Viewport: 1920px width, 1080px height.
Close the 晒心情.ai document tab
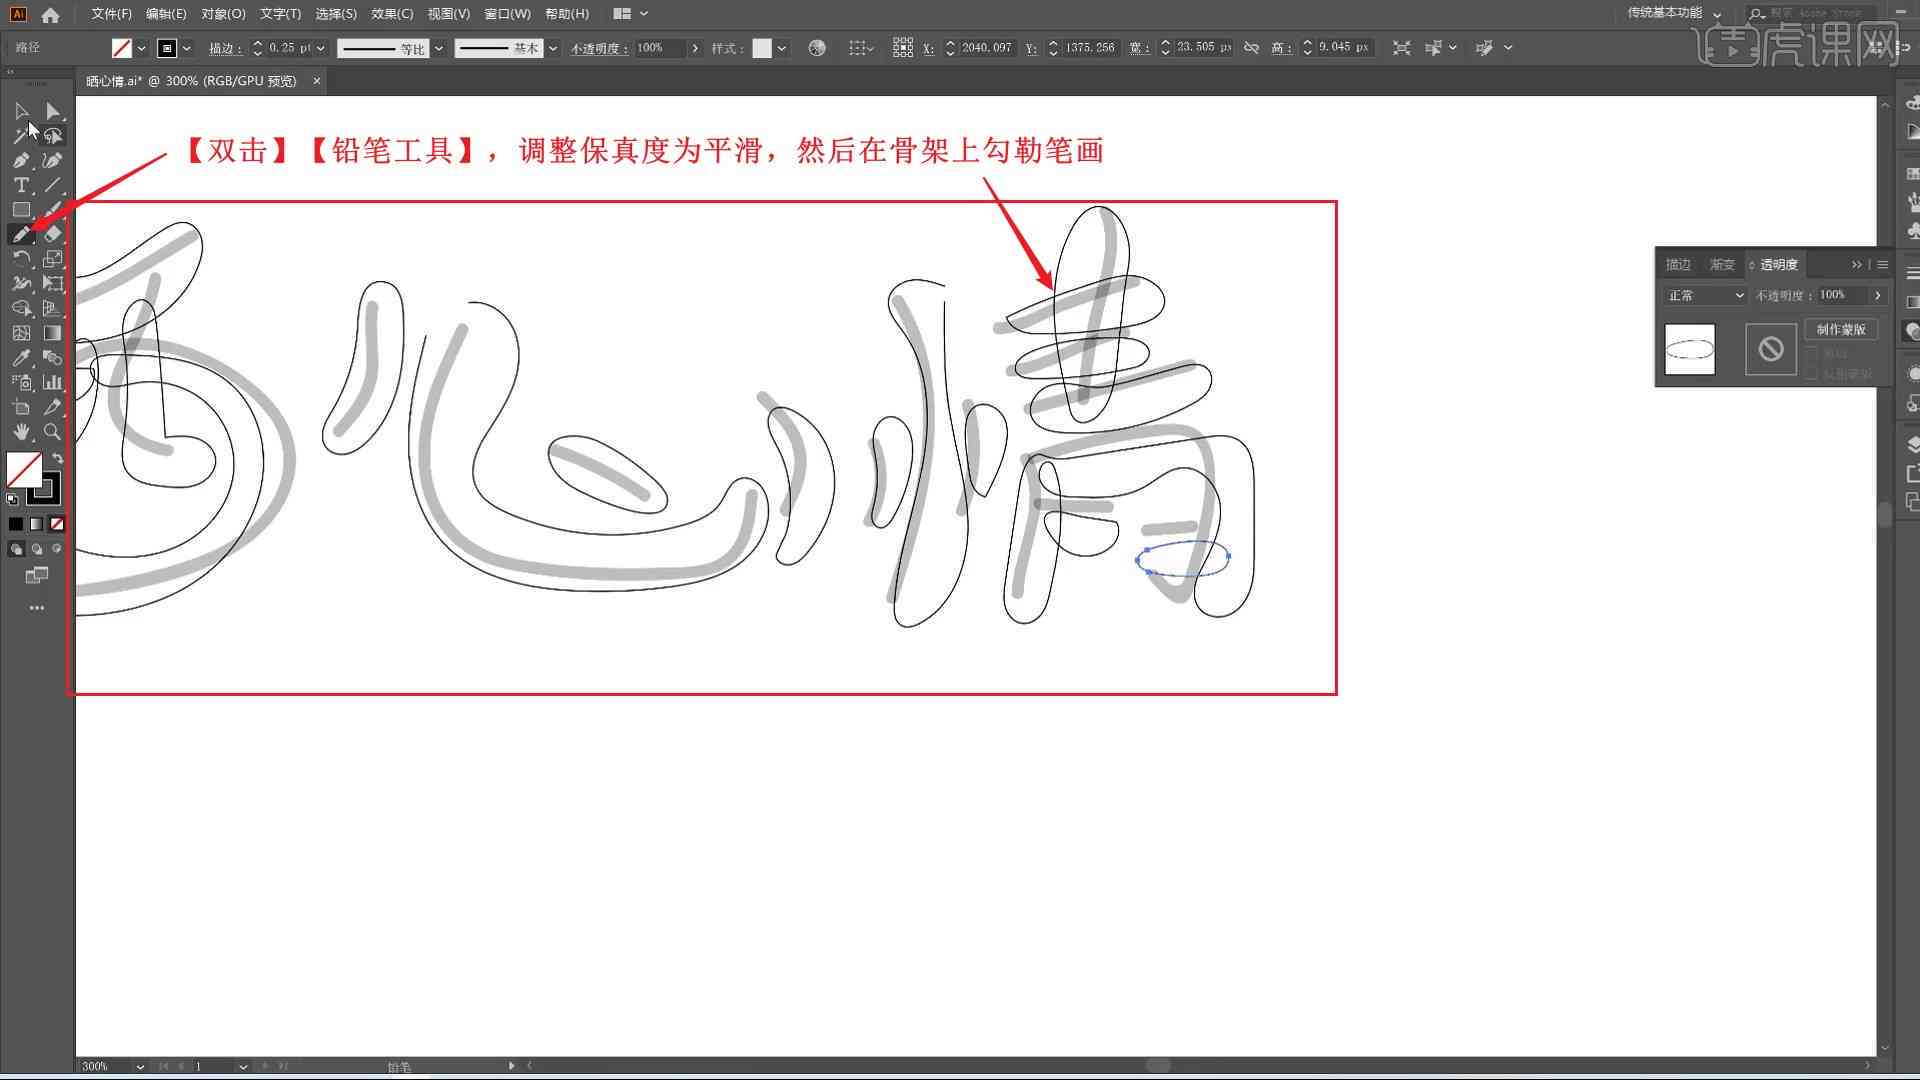317,81
